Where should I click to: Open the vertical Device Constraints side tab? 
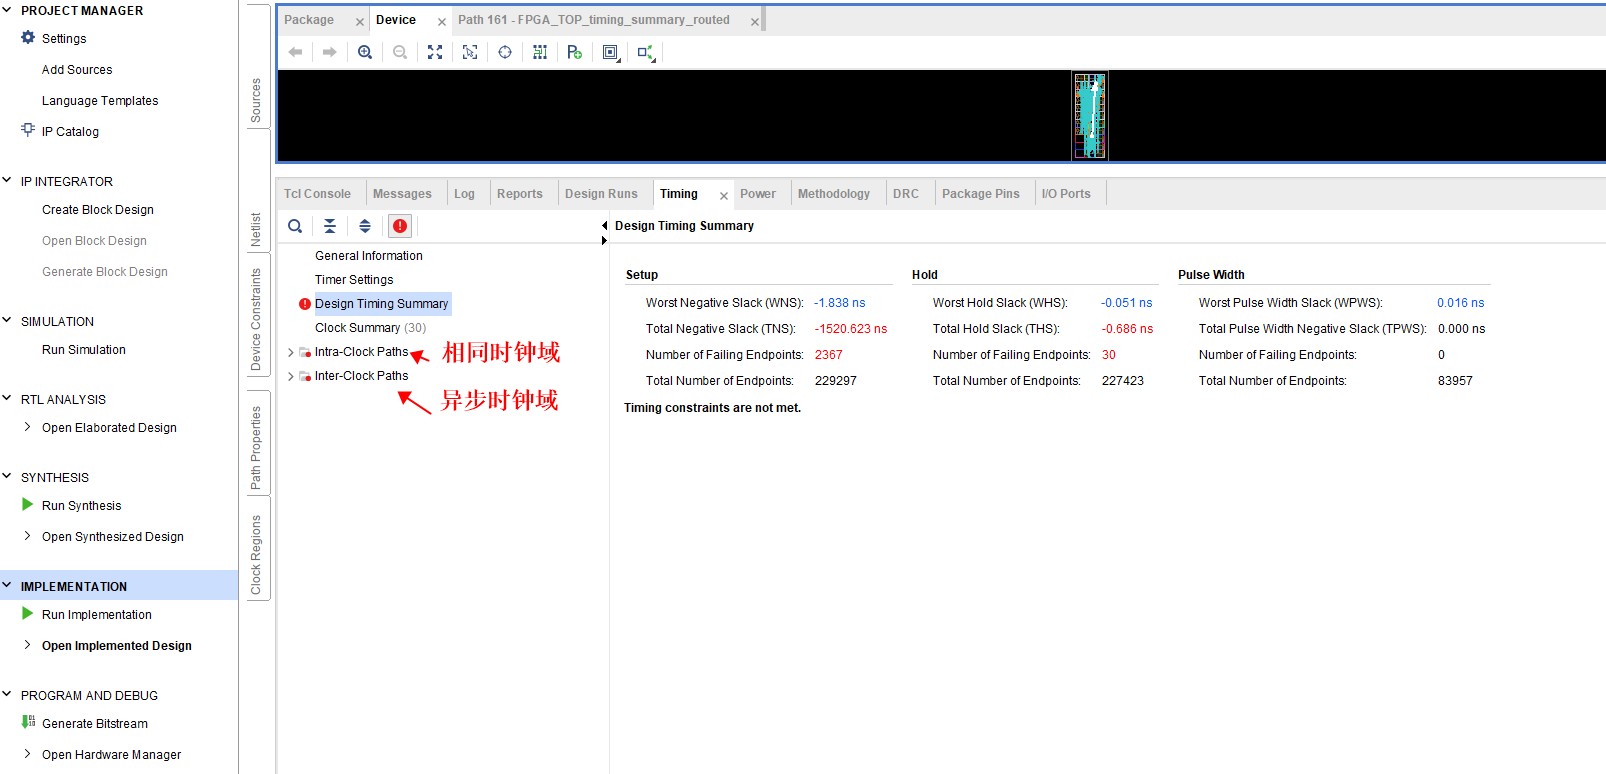point(257,319)
